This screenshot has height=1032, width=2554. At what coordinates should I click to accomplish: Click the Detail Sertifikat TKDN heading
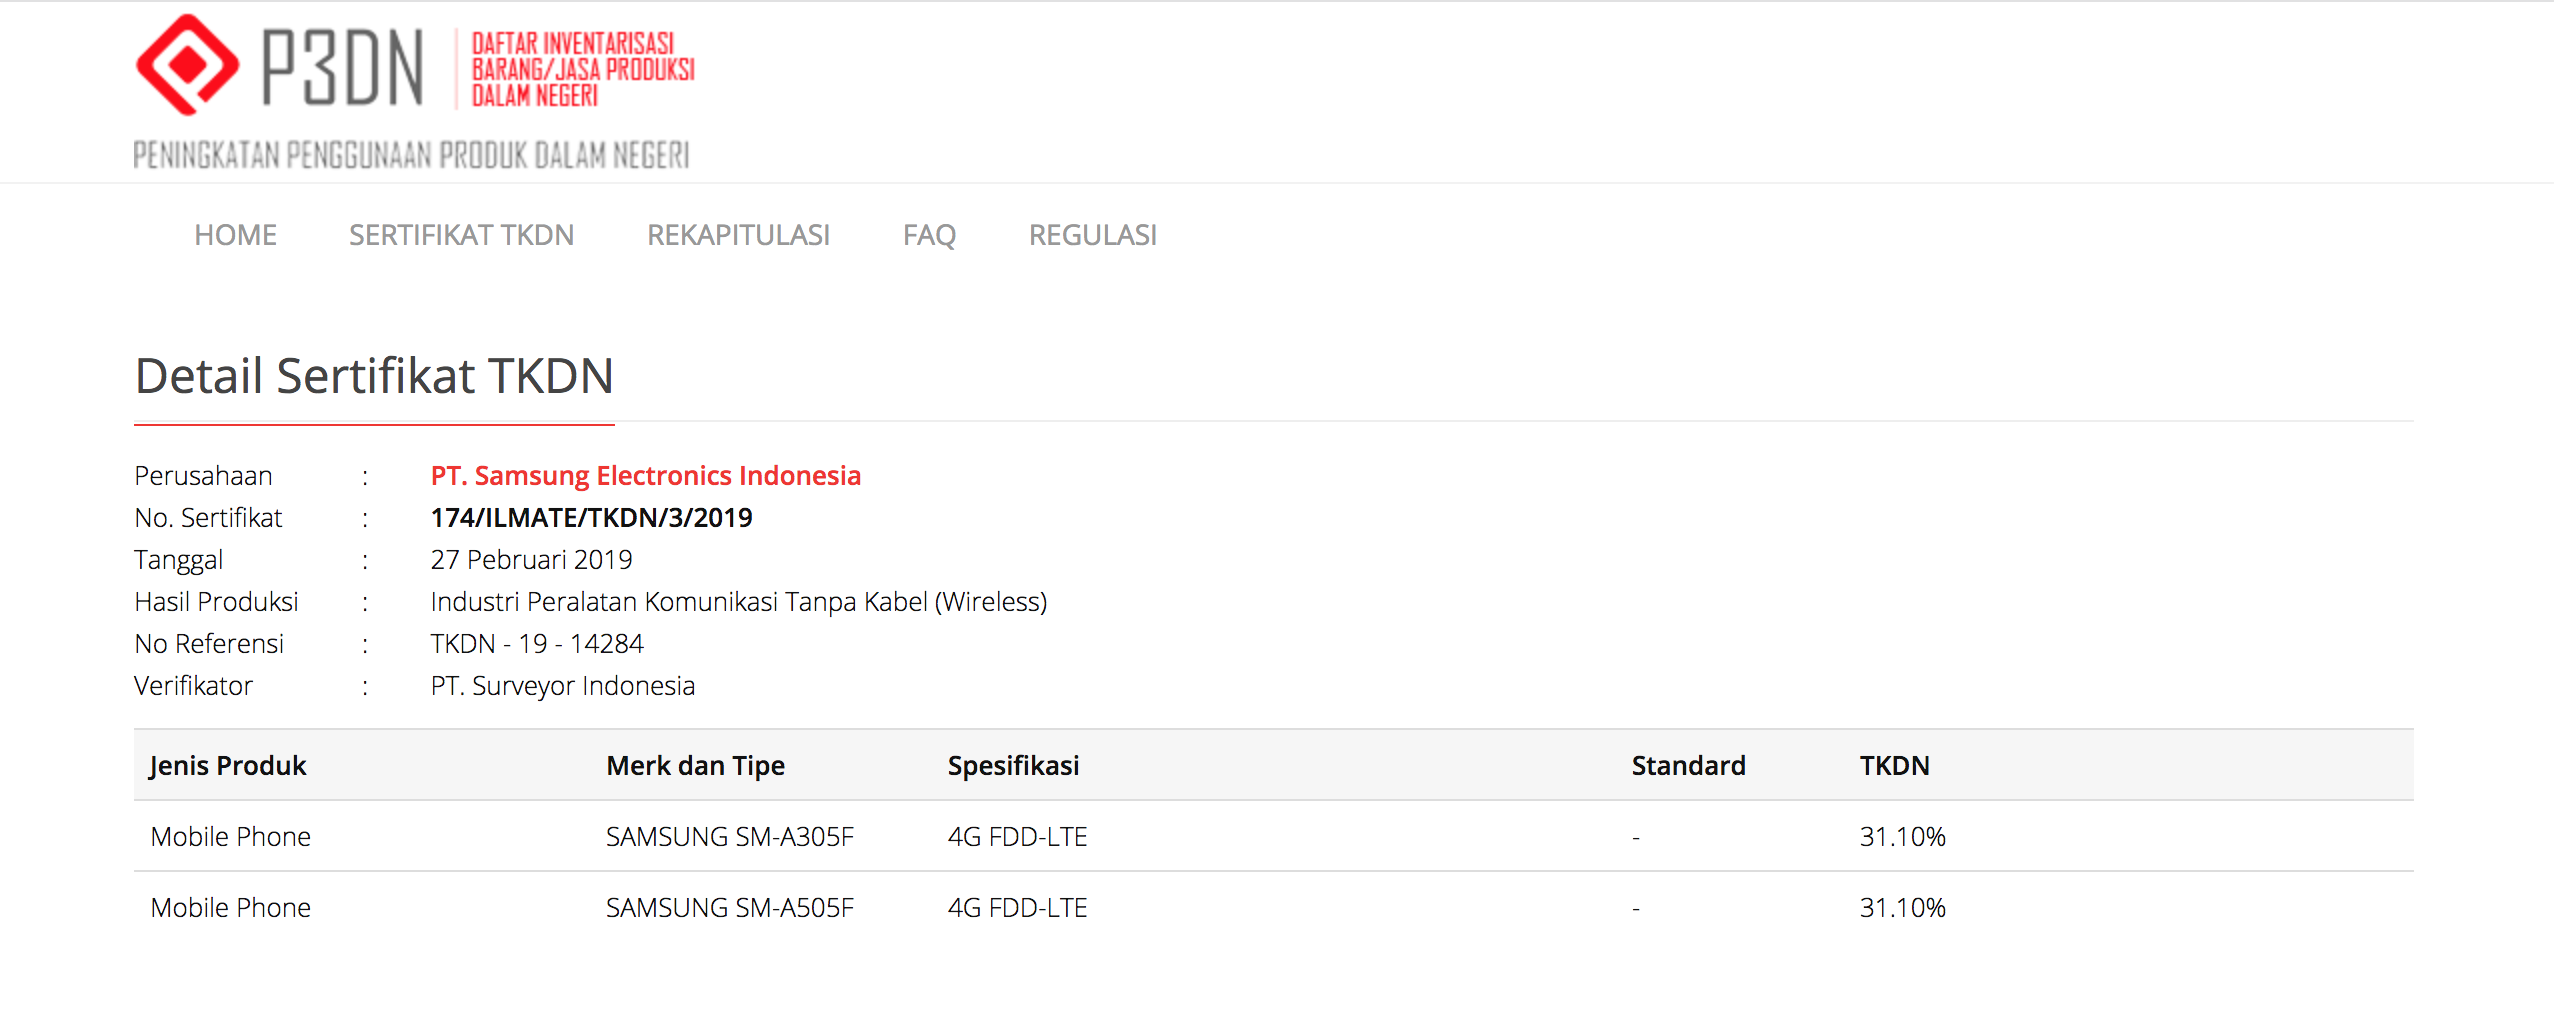[374, 377]
